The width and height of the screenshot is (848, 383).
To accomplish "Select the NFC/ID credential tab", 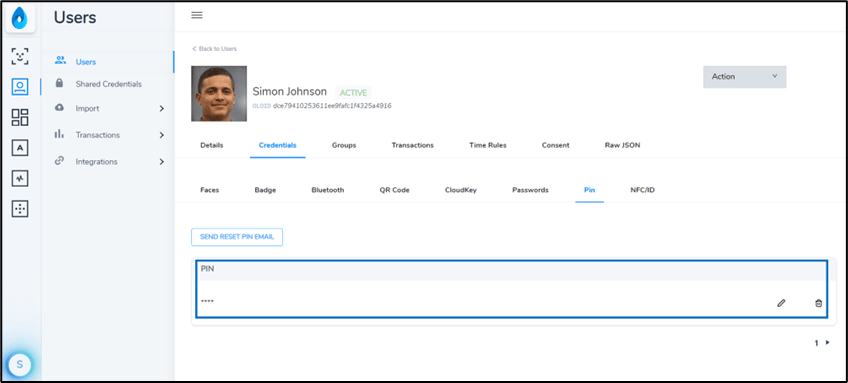I will pyautogui.click(x=642, y=190).
